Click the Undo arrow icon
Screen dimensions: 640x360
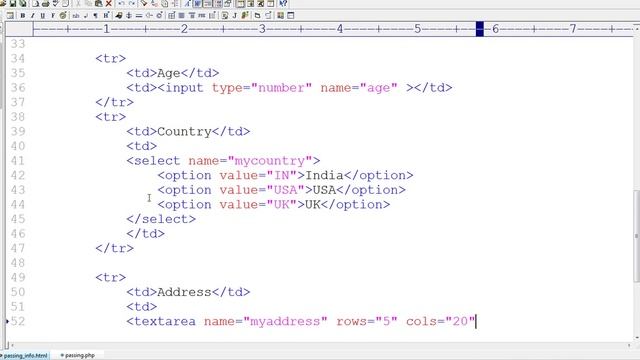(x=121, y=3)
